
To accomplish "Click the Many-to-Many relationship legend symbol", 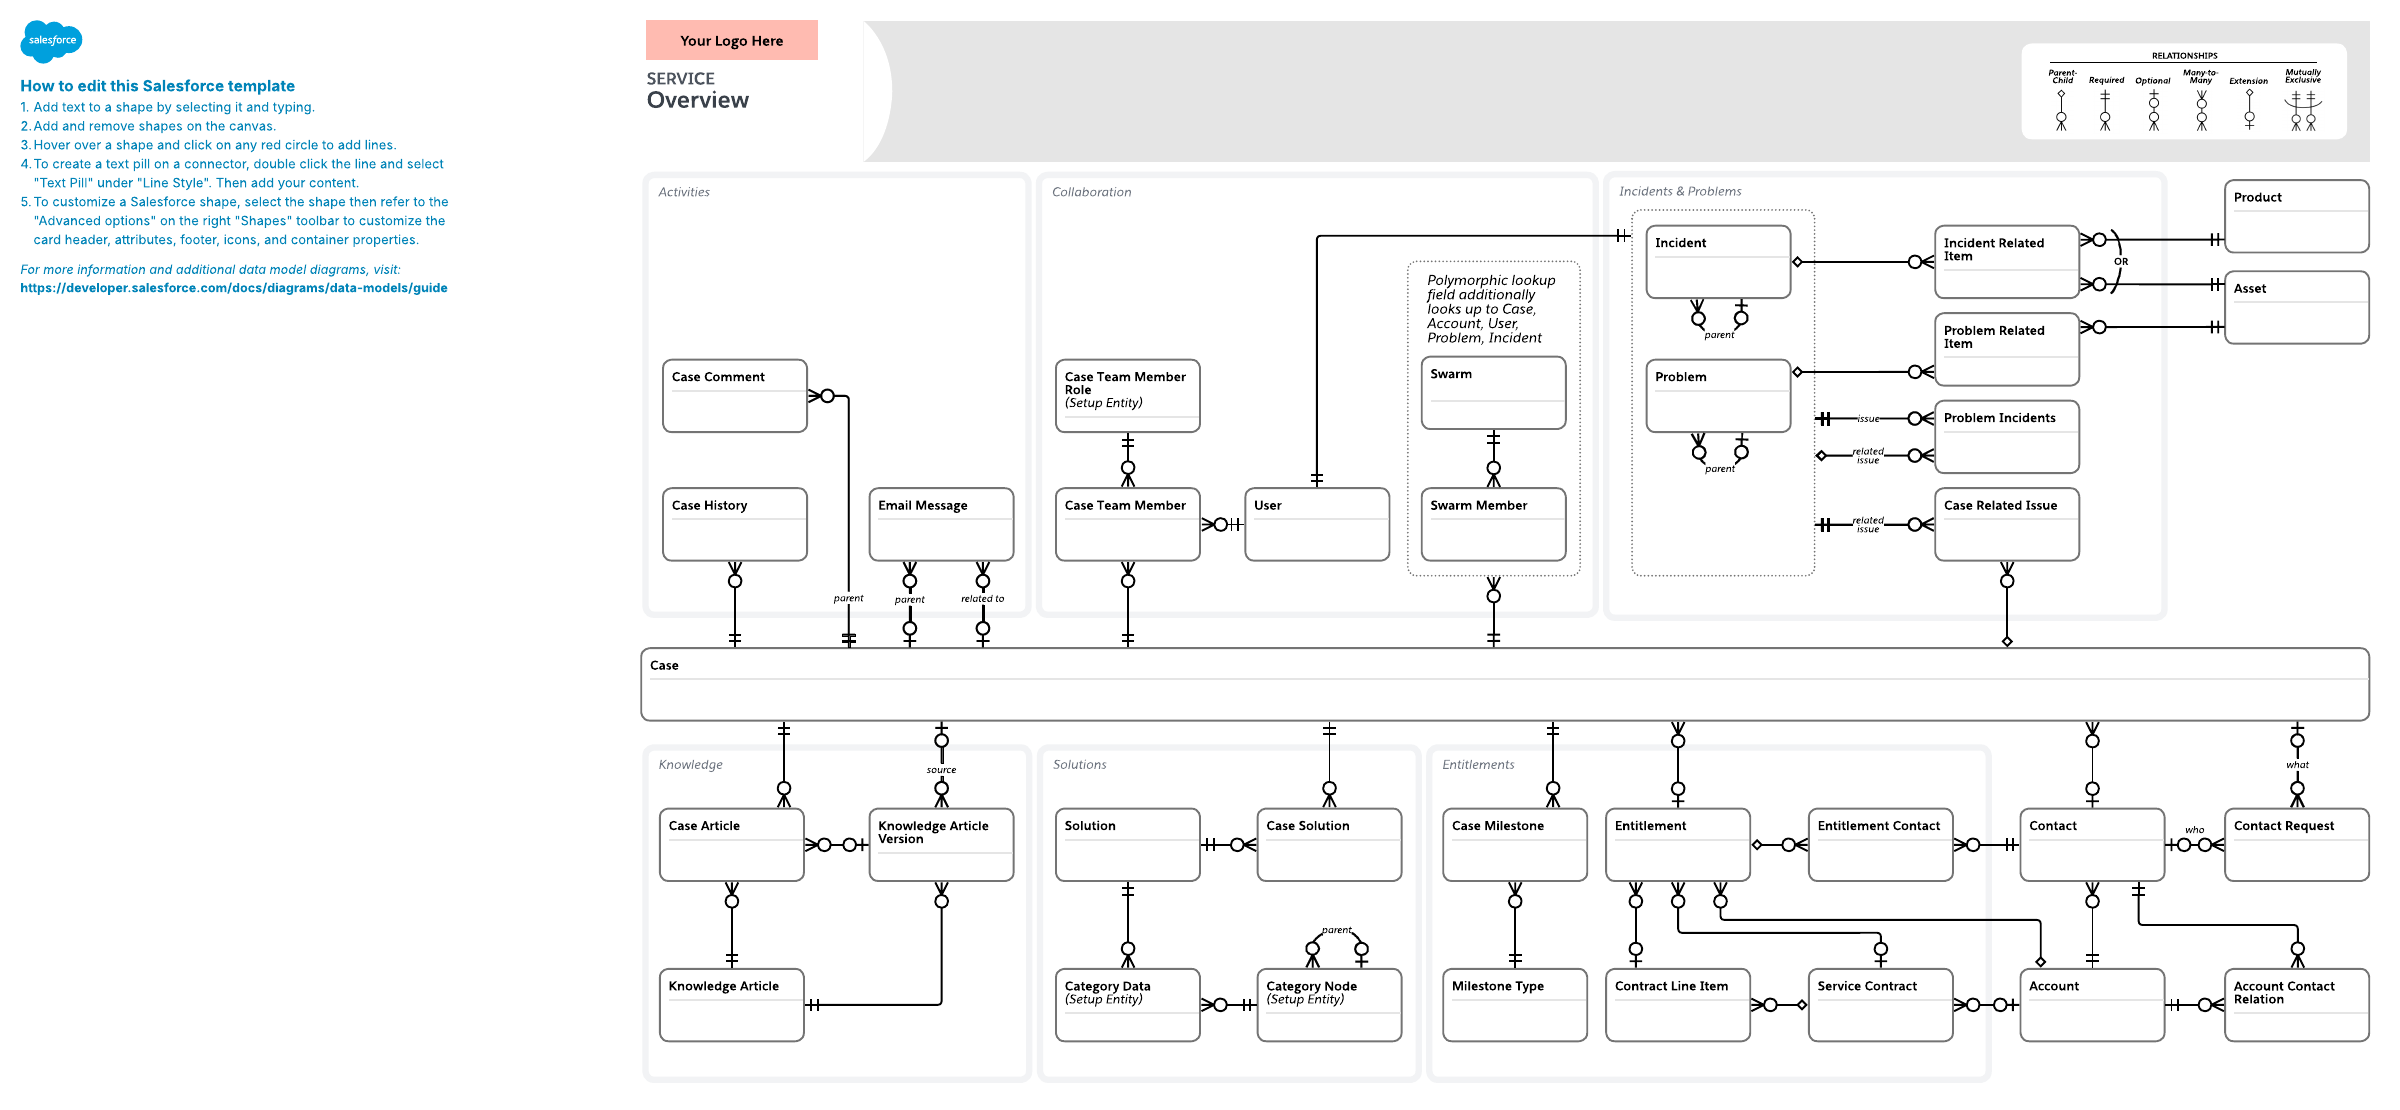I will point(2201,110).
